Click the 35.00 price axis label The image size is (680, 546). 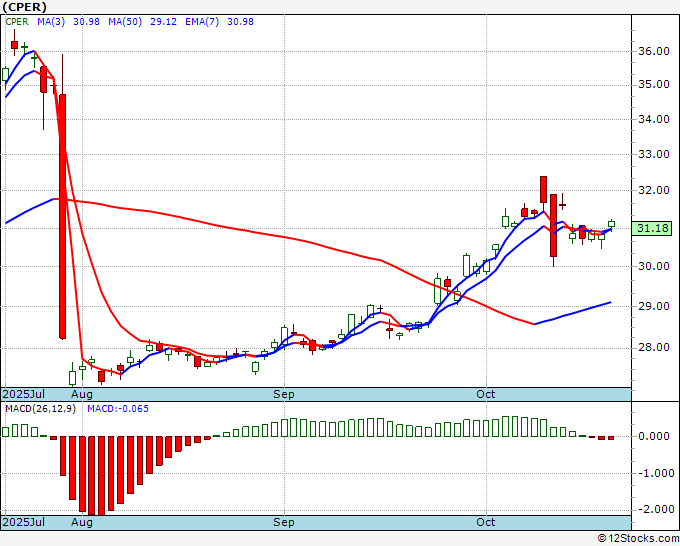(654, 84)
